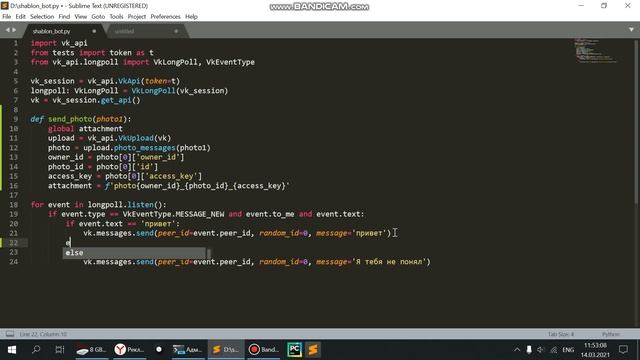Open the notification center icon
Viewport: 640px width, 360px height.
(623, 350)
